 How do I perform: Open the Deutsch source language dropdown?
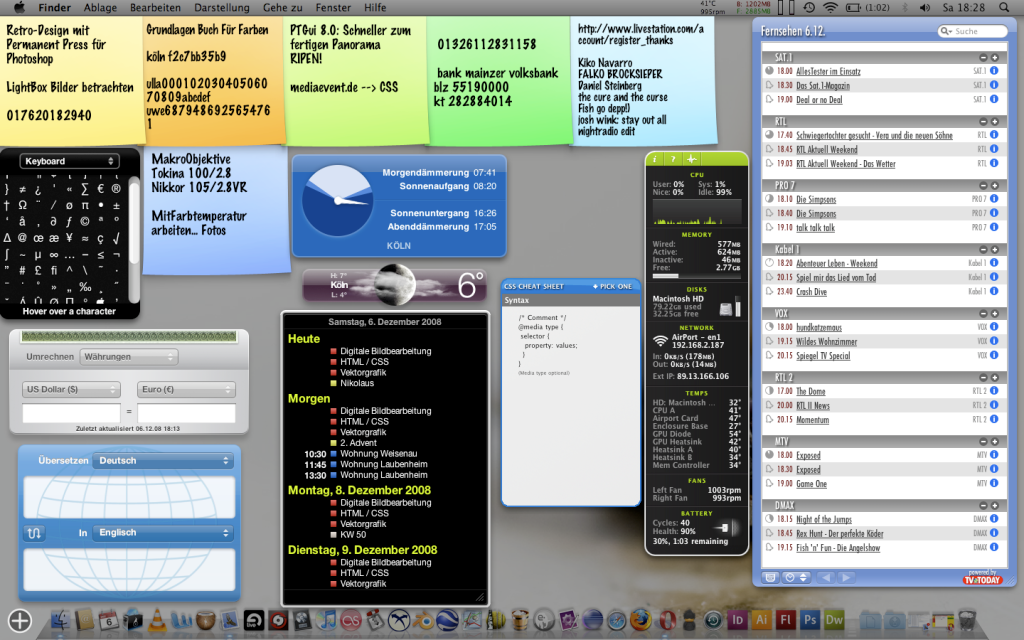[x=163, y=461]
